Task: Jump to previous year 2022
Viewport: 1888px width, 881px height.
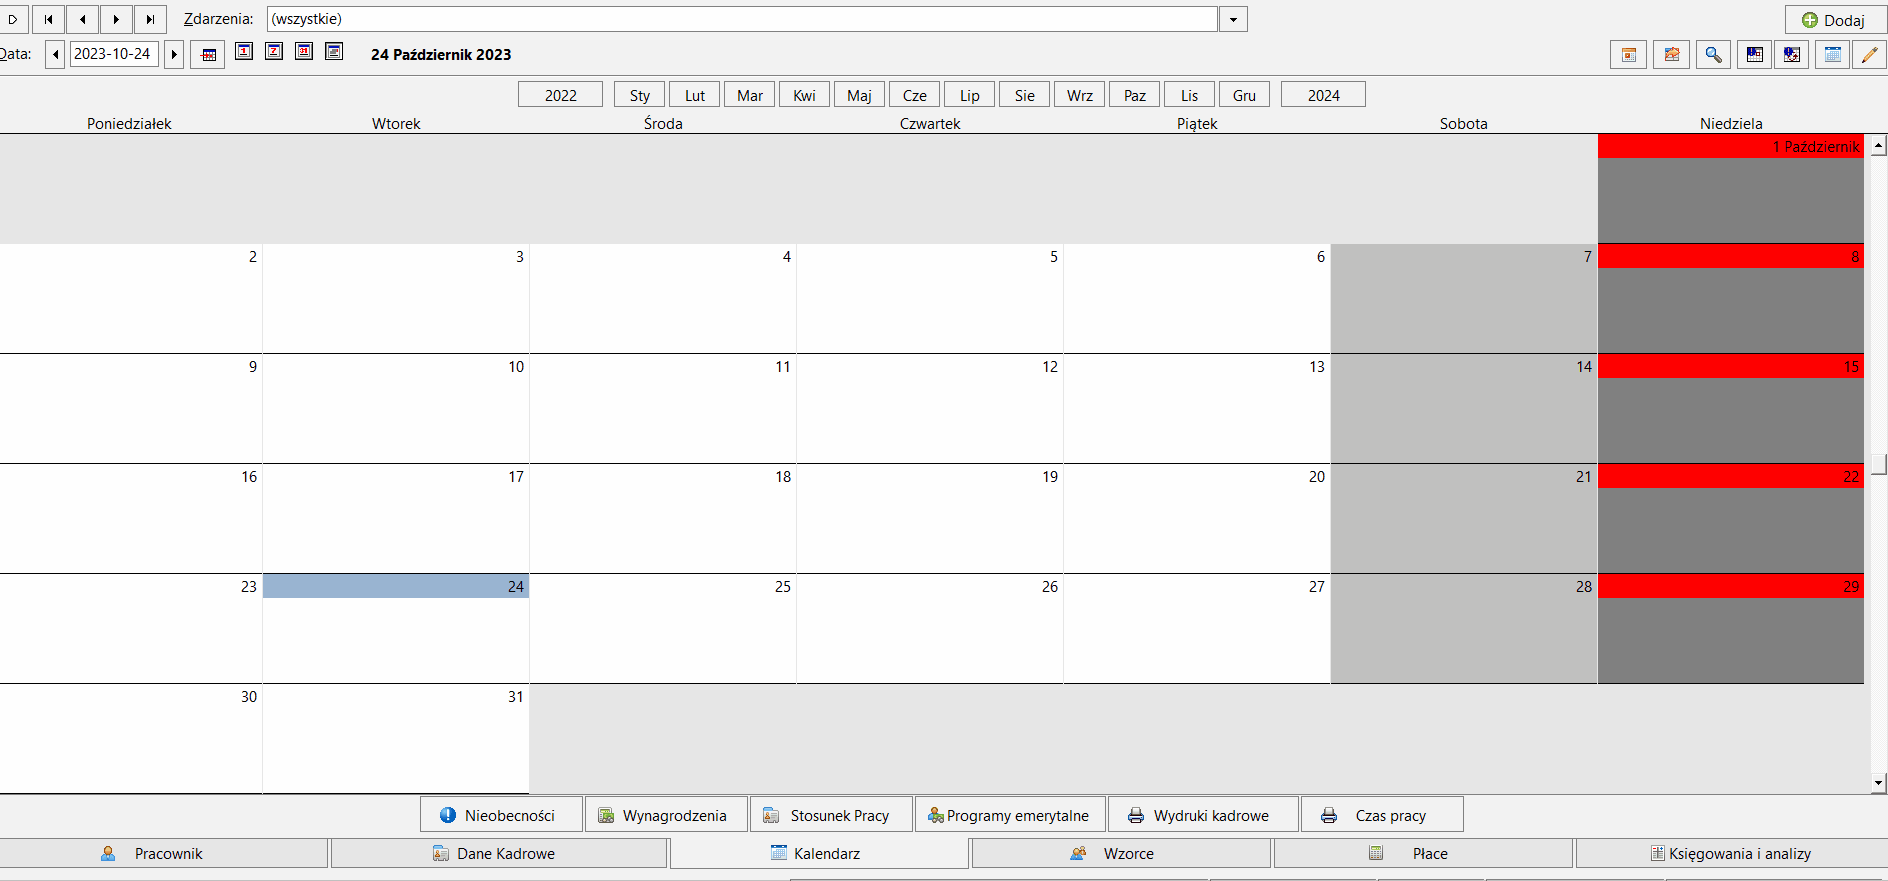Action: click(560, 95)
